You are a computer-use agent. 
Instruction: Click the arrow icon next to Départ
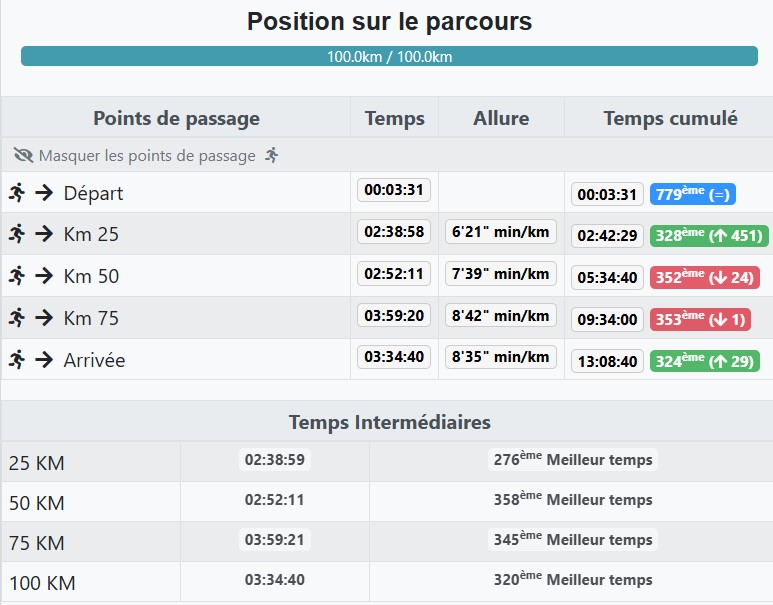pyautogui.click(x=44, y=192)
